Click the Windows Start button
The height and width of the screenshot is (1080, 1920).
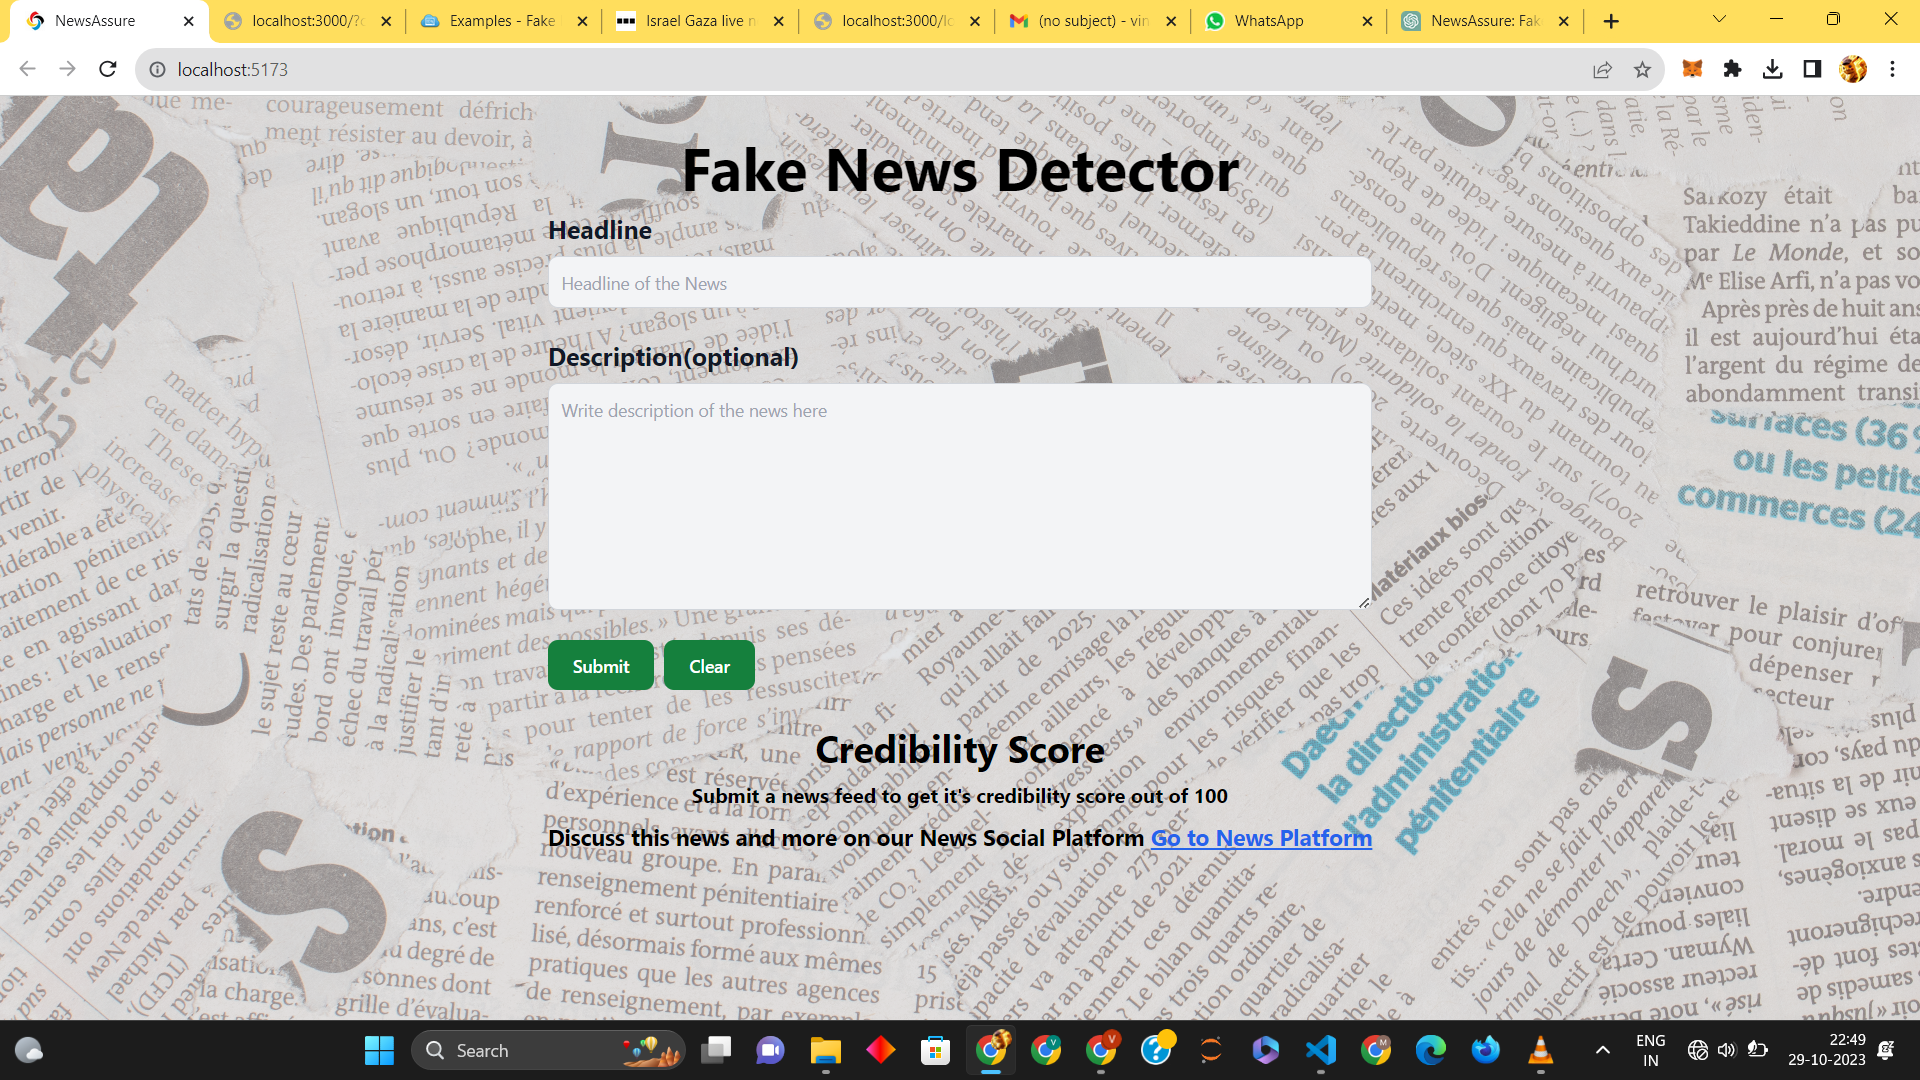pos(379,1050)
